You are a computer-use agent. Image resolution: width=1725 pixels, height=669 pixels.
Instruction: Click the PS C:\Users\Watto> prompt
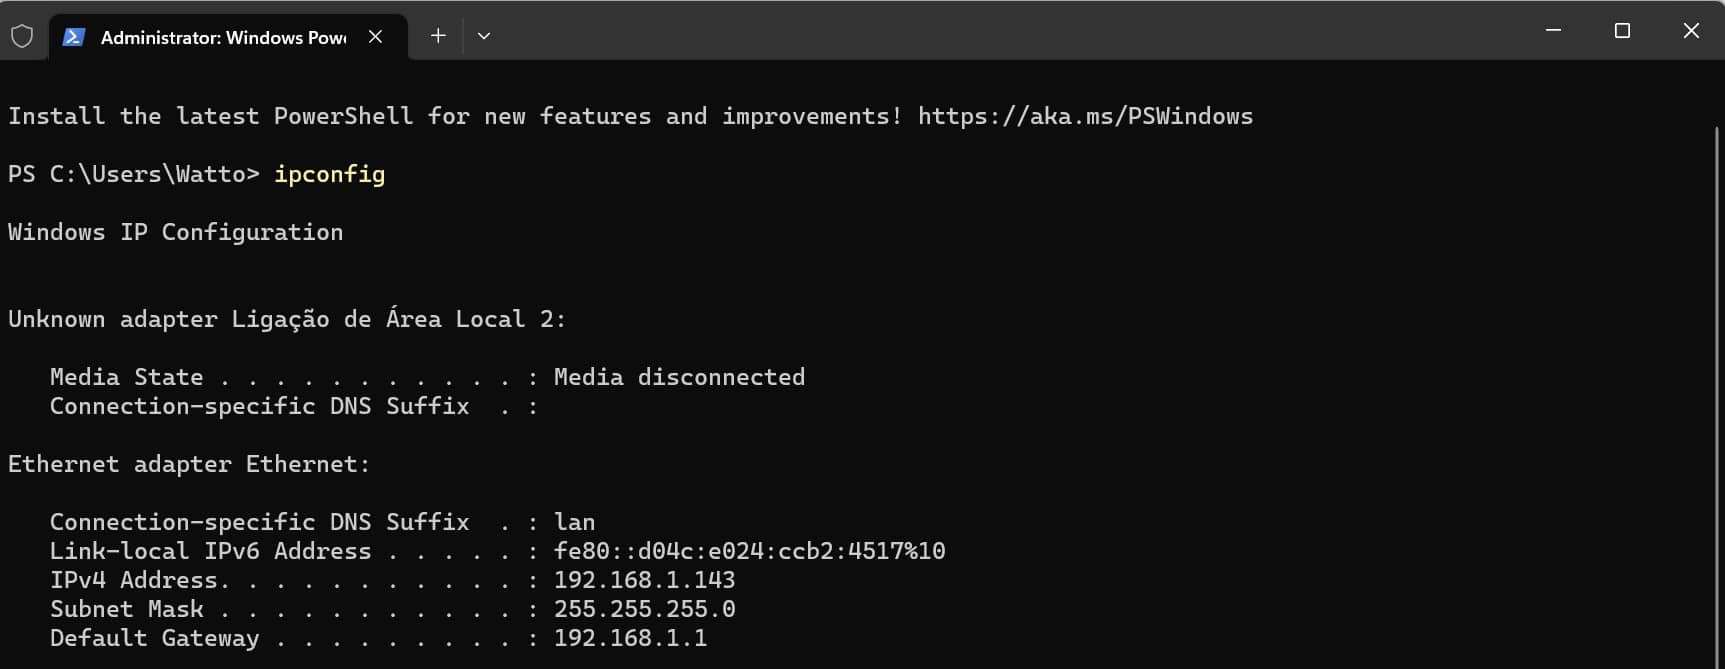[133, 174]
